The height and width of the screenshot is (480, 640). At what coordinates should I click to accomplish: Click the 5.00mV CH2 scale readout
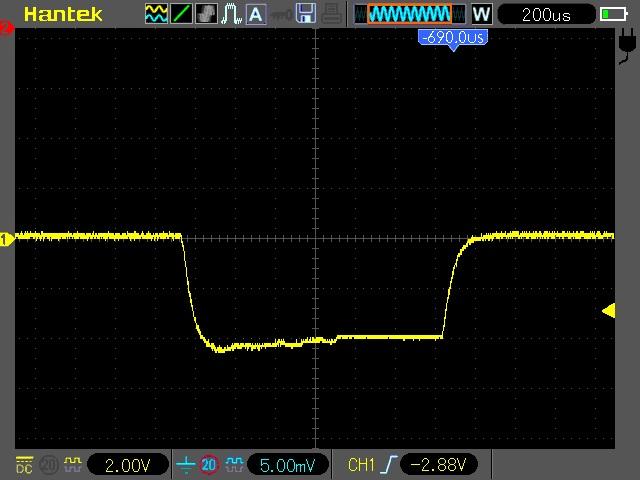coord(288,465)
